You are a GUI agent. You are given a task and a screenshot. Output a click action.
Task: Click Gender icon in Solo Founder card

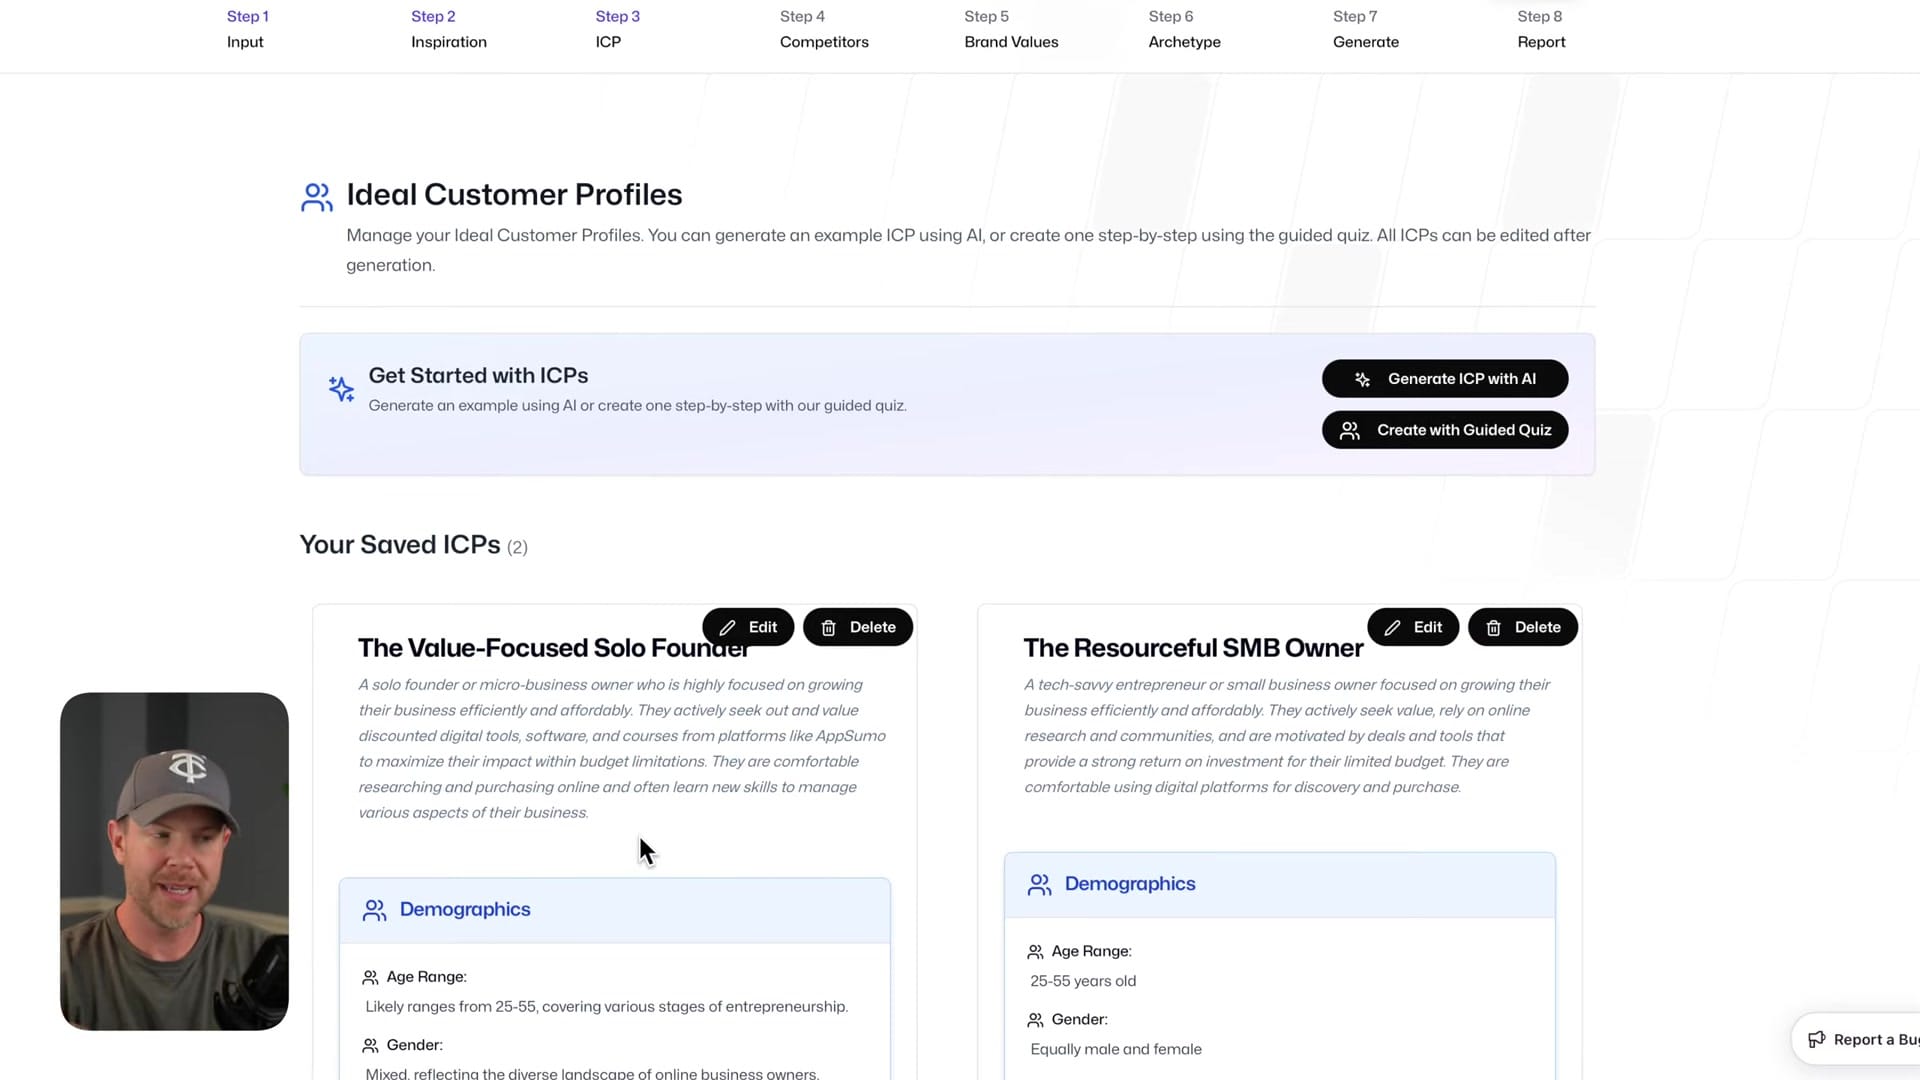click(370, 1045)
